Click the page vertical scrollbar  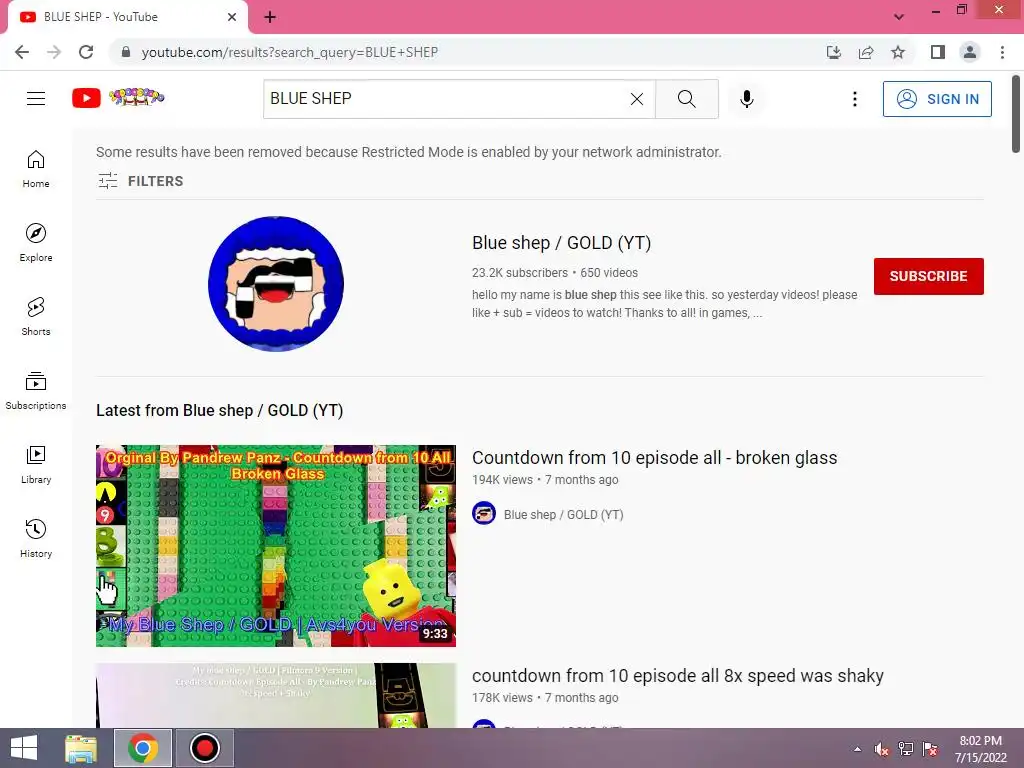(x=1016, y=115)
